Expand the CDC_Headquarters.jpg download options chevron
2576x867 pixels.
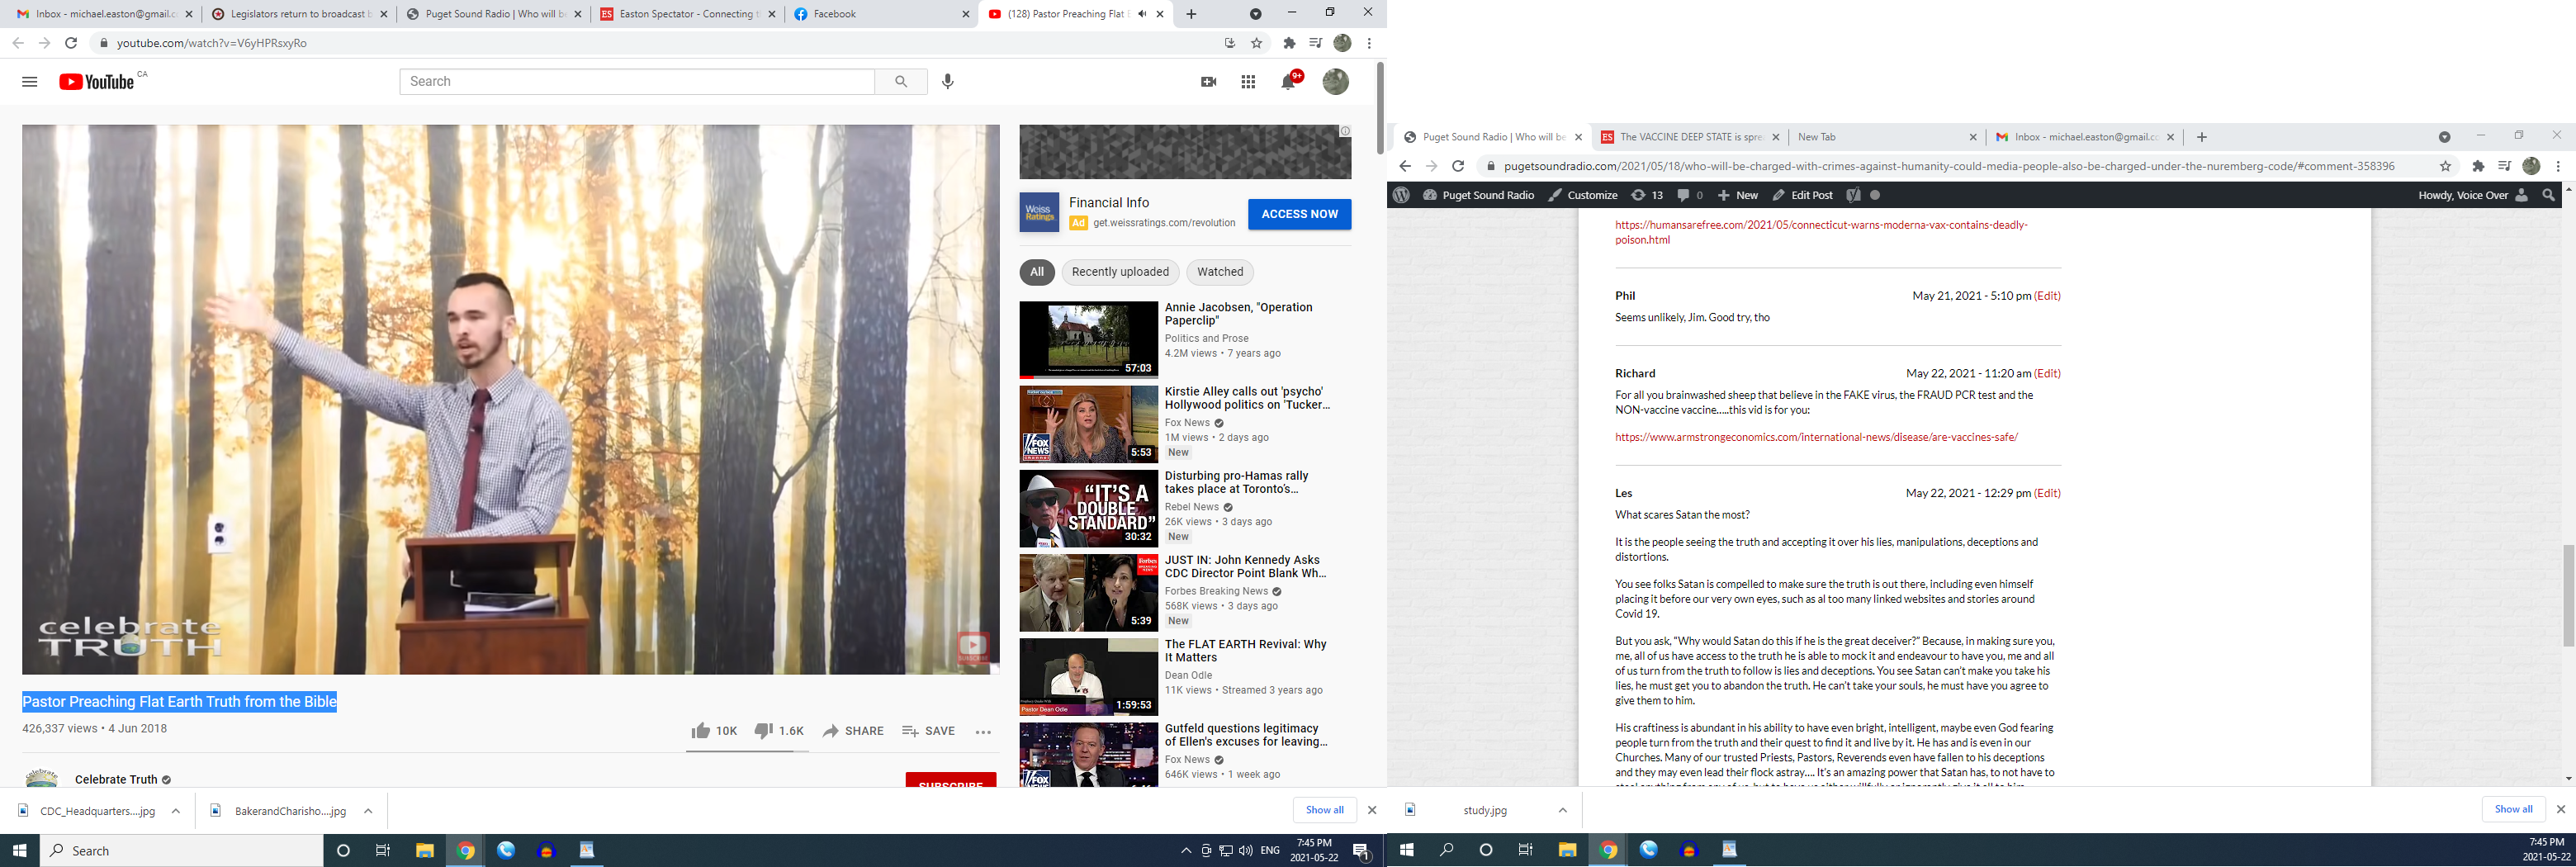(176, 811)
